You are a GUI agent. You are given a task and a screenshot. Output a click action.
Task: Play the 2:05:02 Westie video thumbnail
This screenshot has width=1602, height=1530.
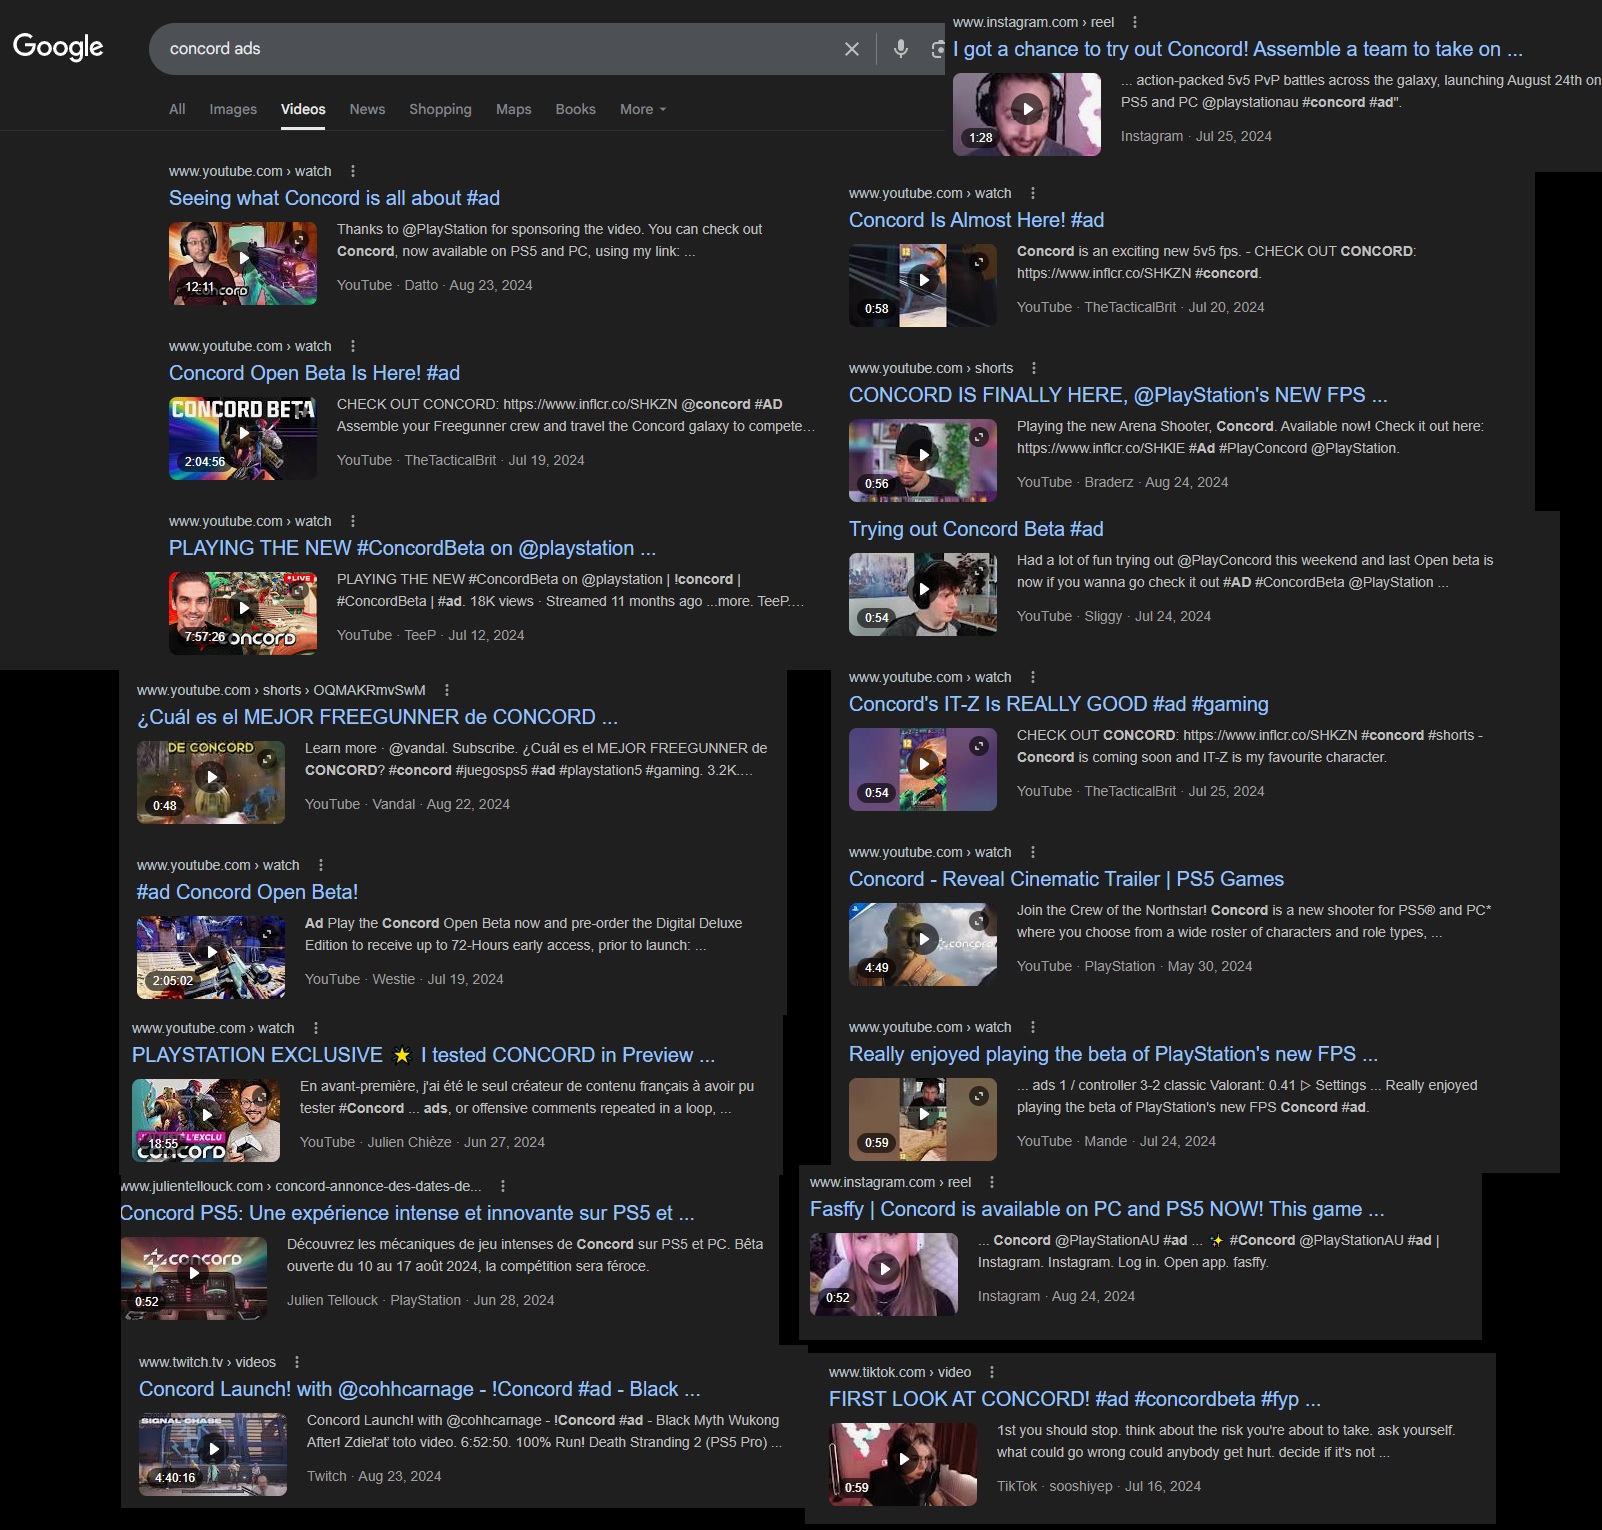[211, 957]
